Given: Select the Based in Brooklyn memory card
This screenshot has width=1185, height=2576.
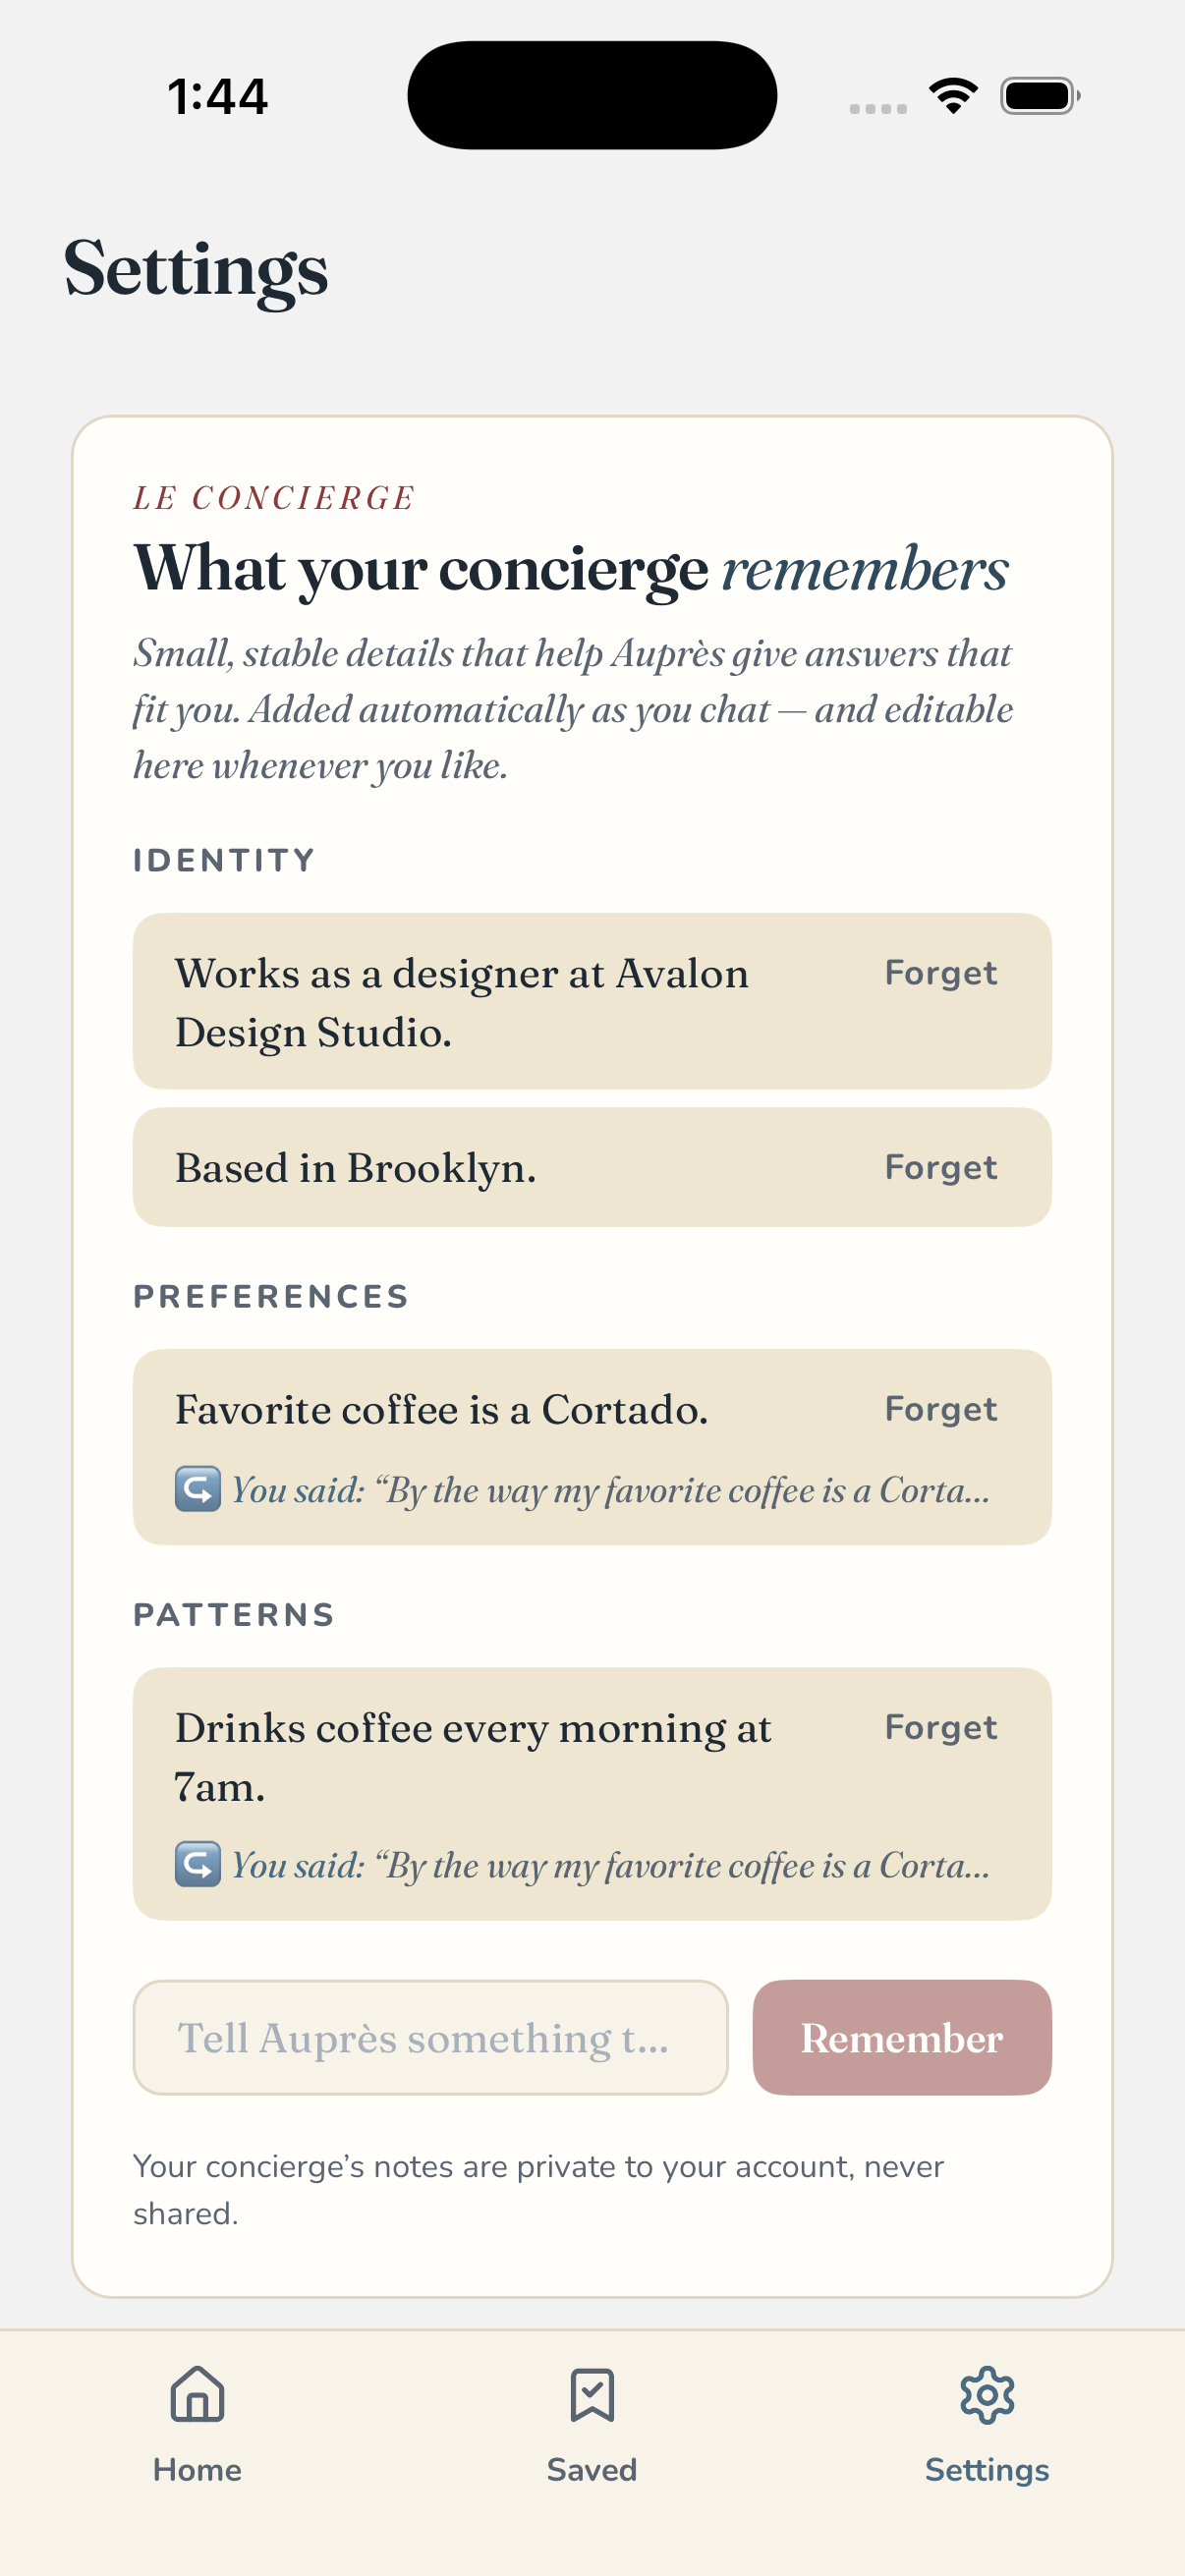Looking at the screenshot, I should (592, 1167).
